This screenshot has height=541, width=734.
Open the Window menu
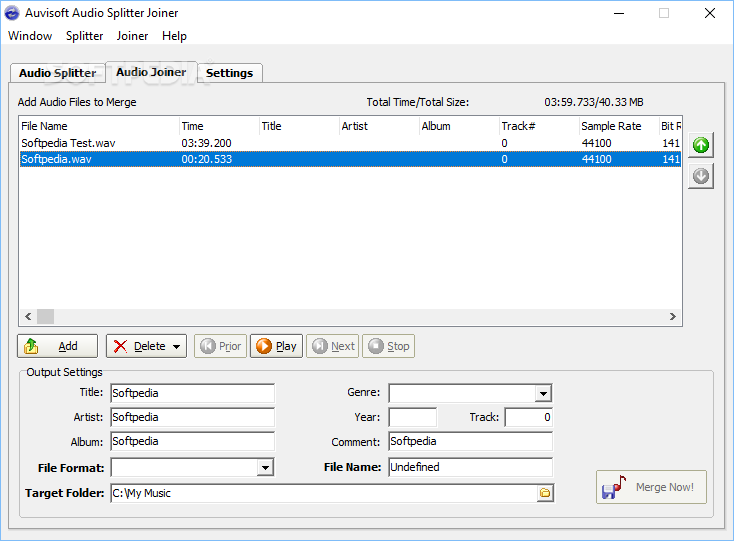coord(30,36)
